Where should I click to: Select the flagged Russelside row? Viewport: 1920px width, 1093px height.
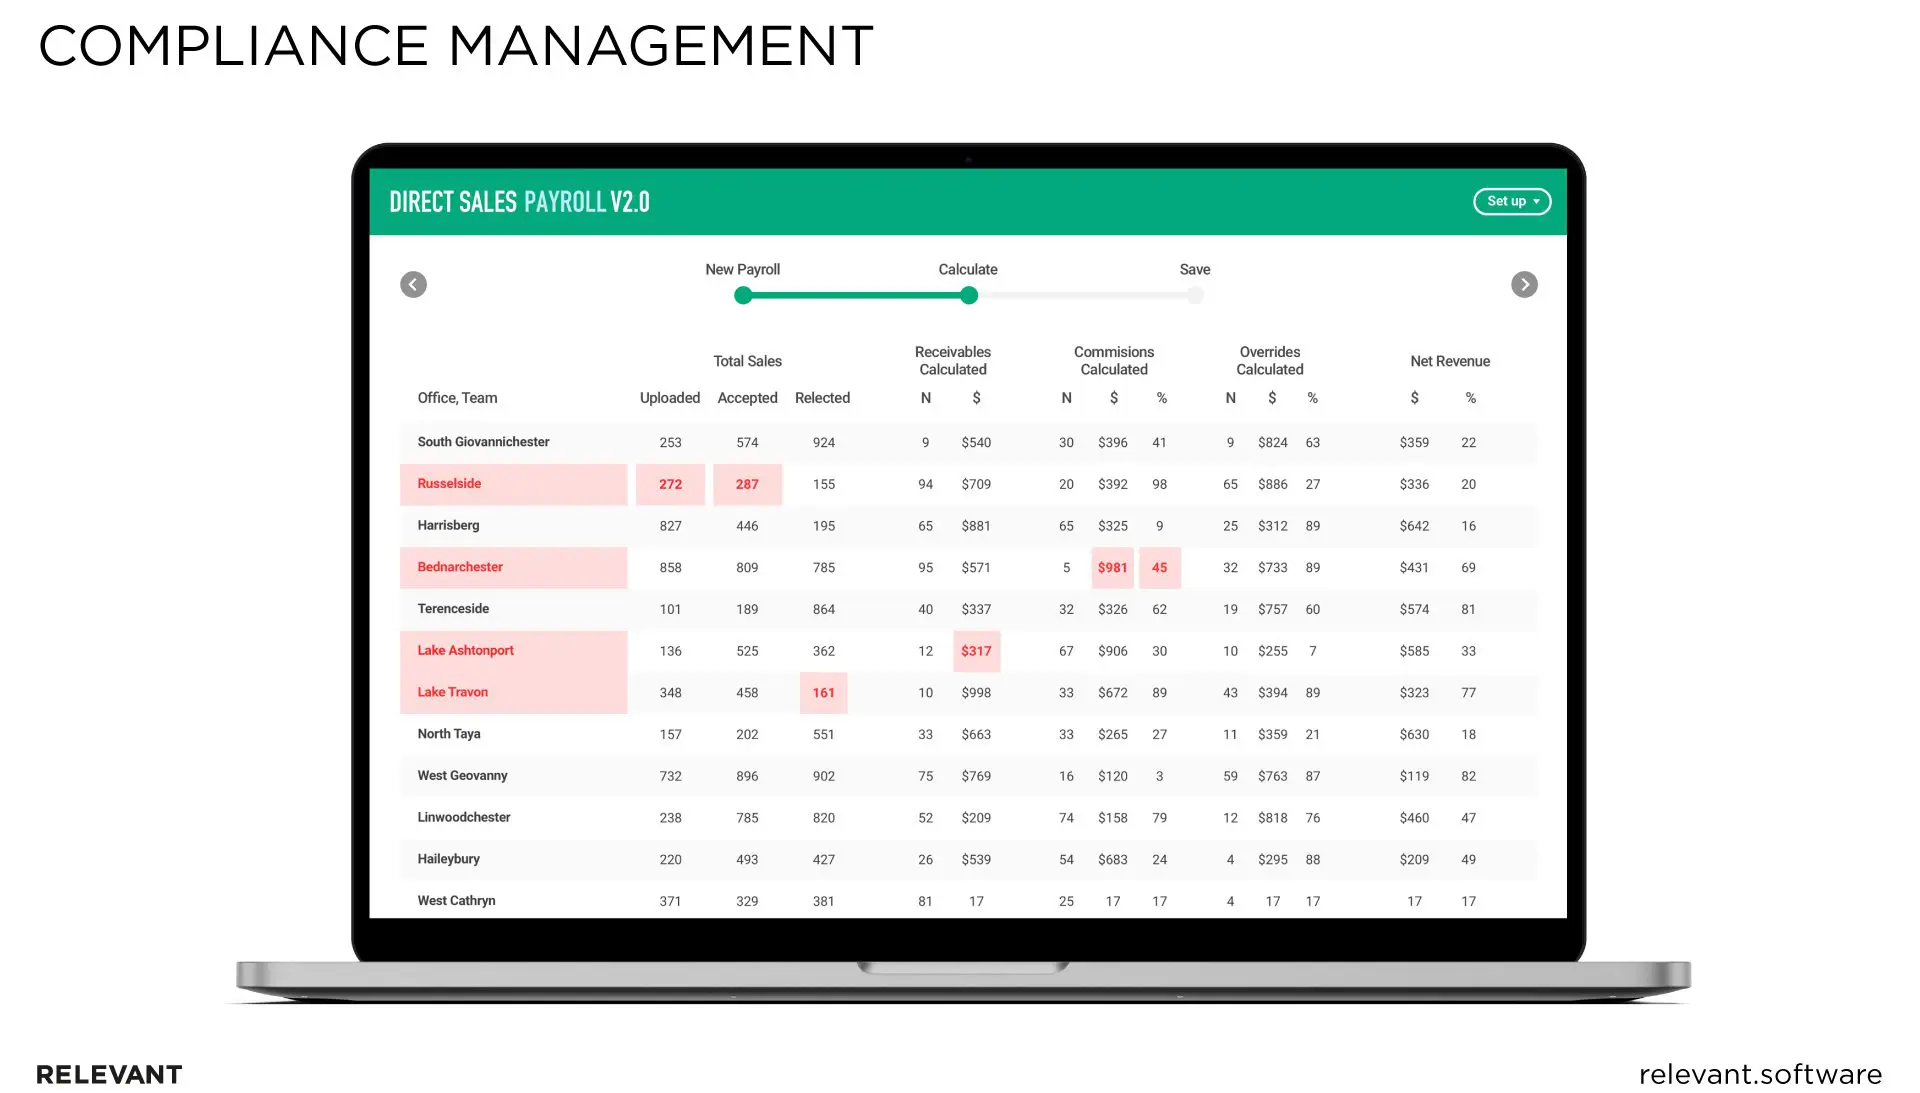[x=513, y=484]
